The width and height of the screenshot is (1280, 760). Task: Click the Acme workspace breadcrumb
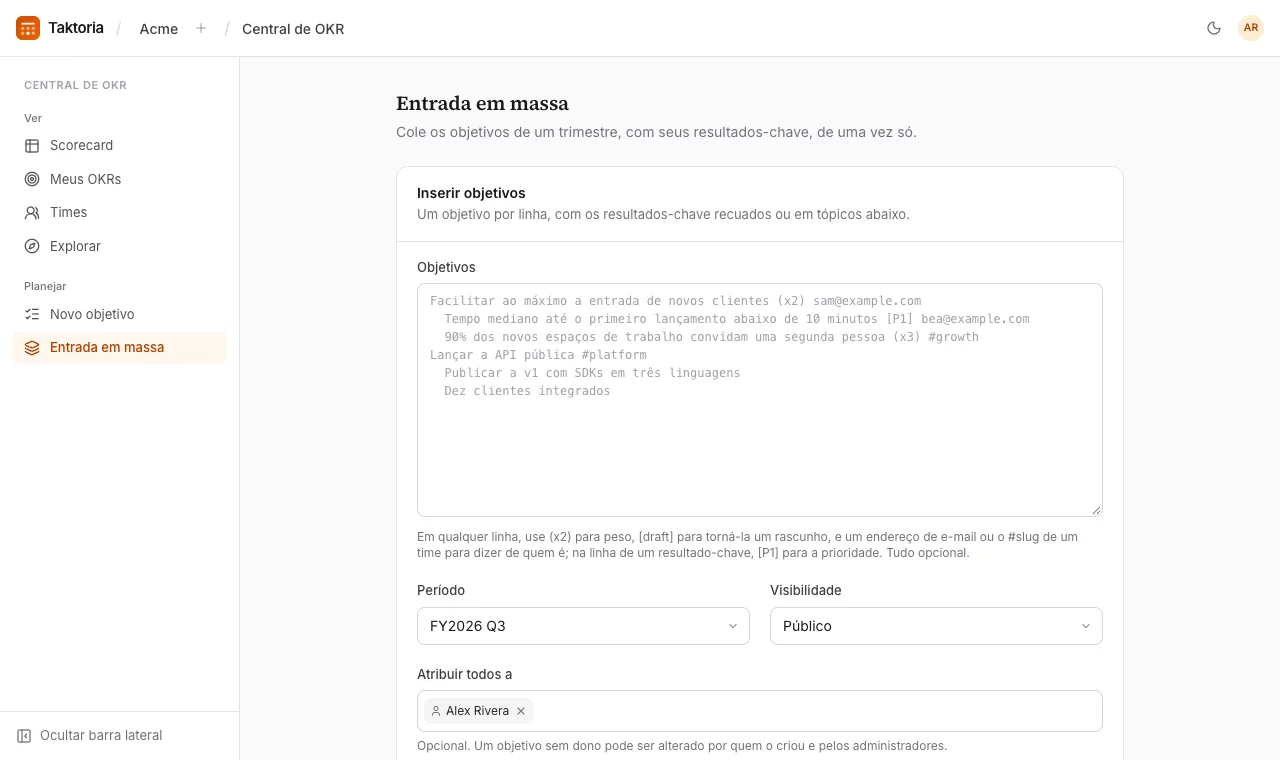click(x=159, y=29)
